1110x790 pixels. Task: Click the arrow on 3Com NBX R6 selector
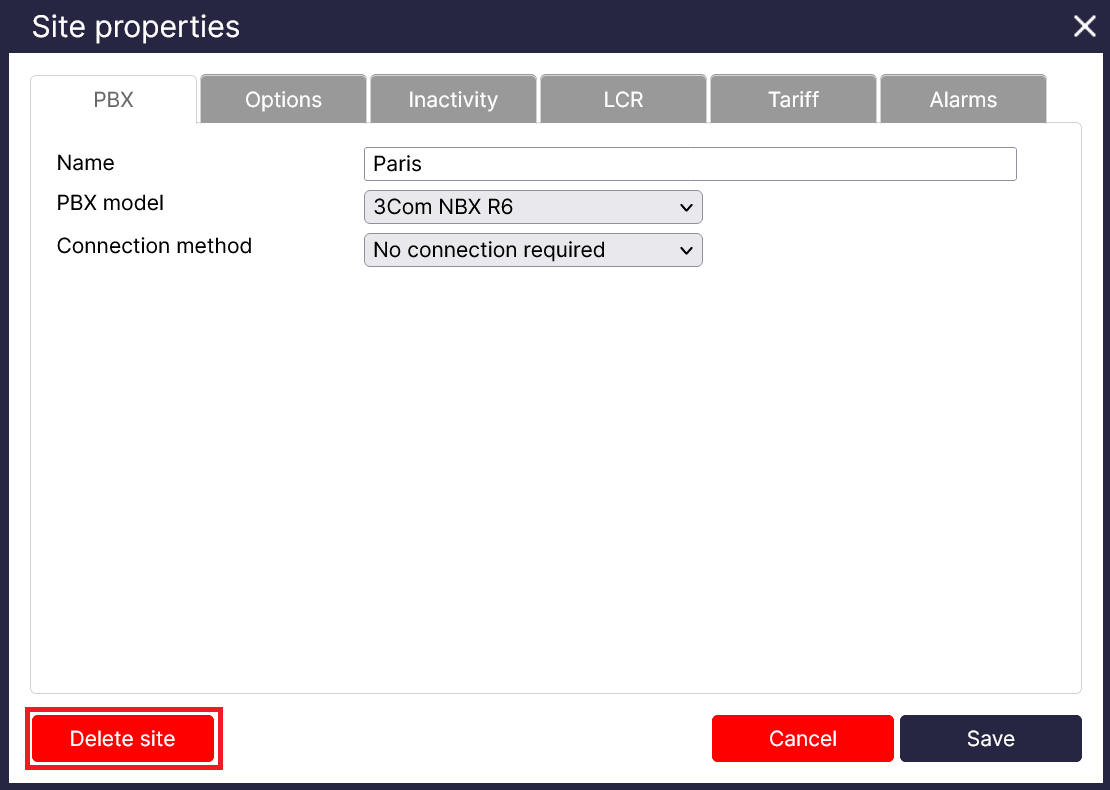[686, 208]
